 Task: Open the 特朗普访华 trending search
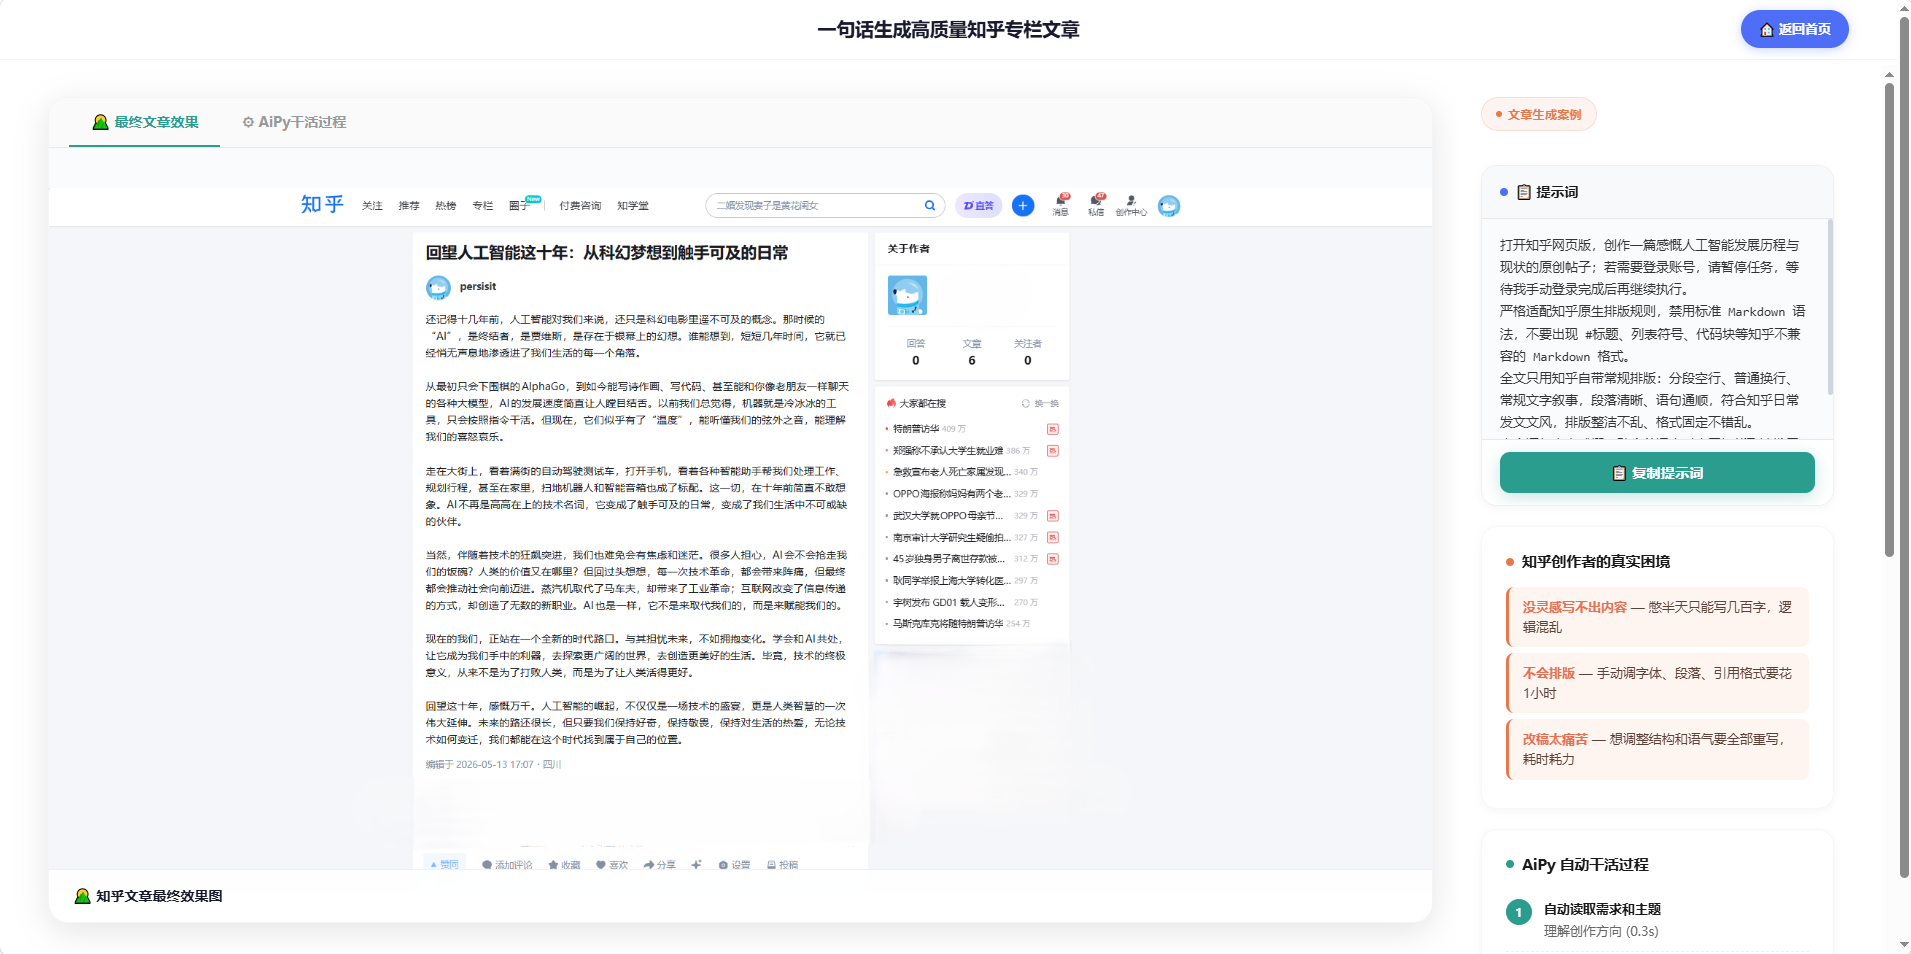(916, 429)
